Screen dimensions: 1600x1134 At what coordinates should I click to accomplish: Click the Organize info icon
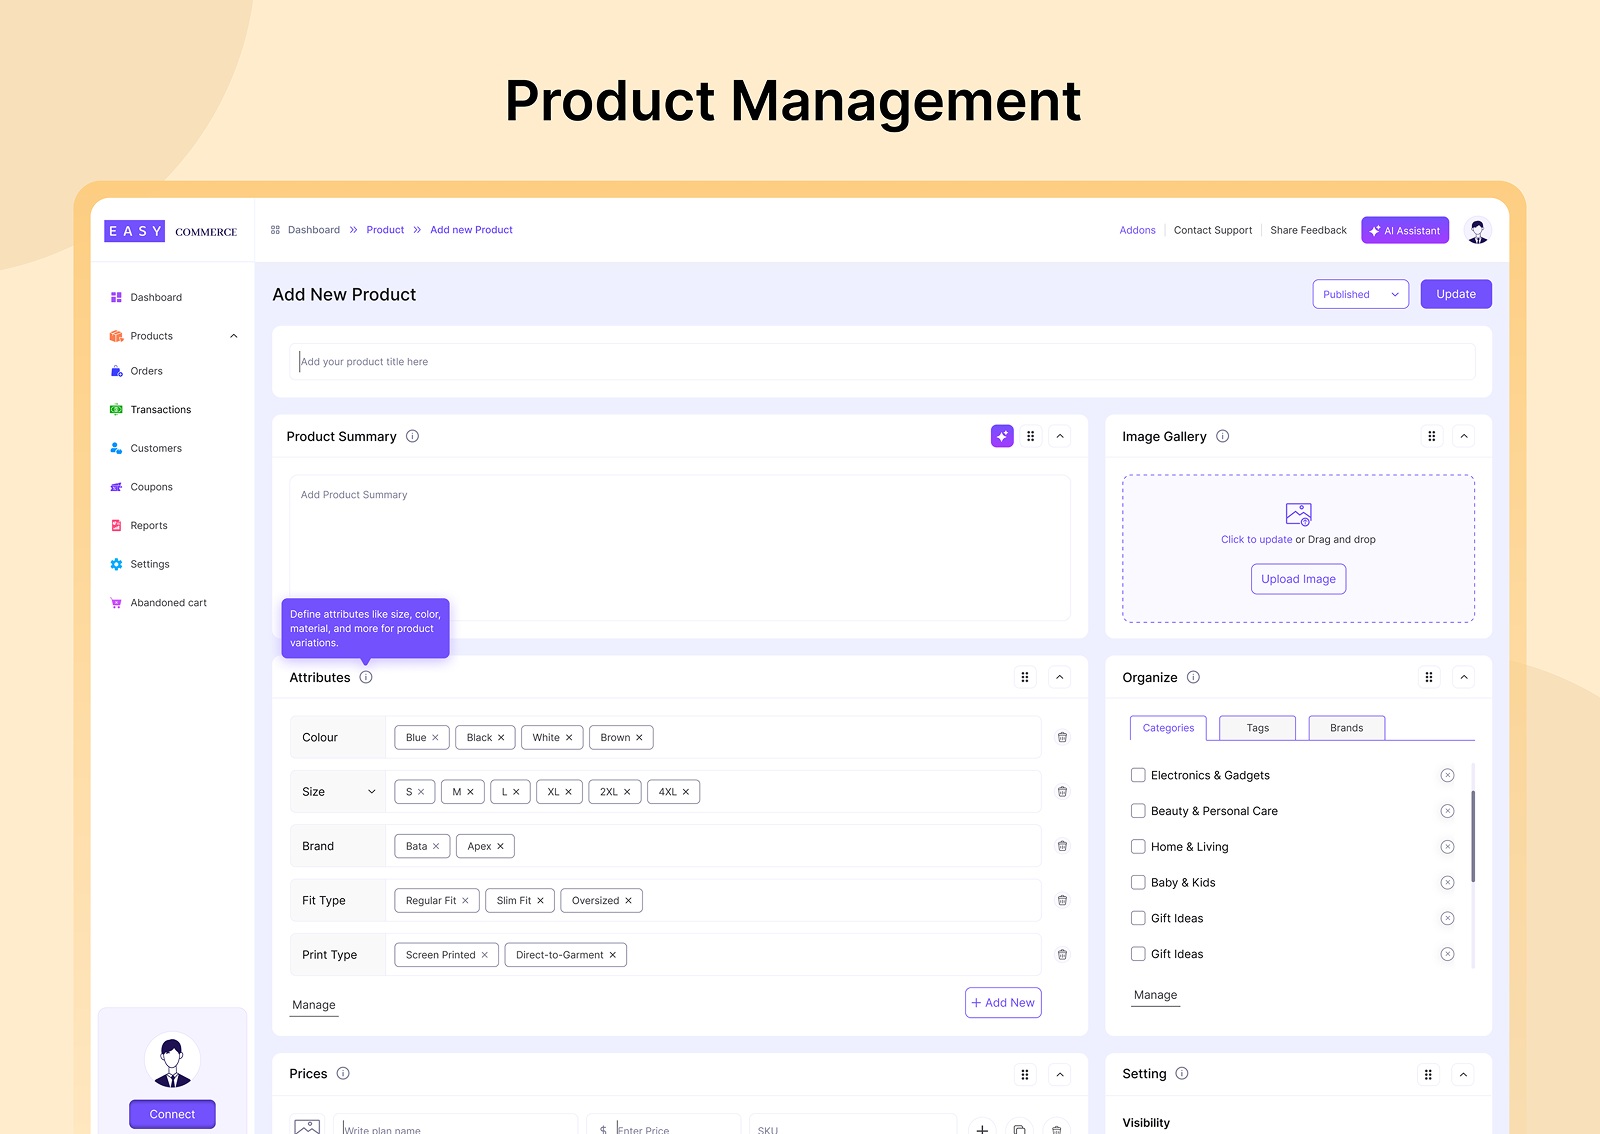(x=1193, y=677)
